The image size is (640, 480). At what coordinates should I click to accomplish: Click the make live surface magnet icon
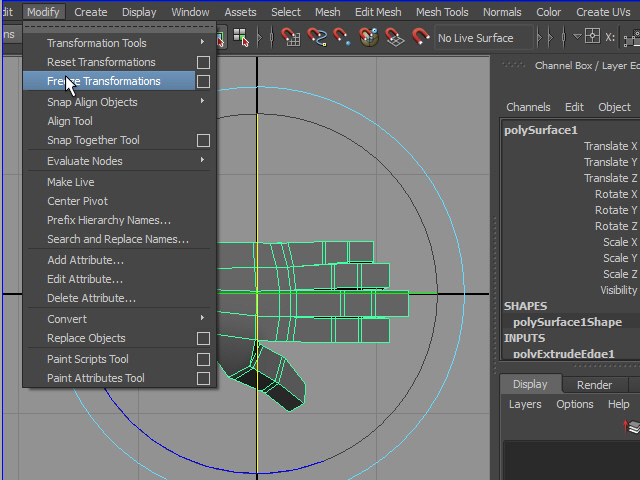coord(420,37)
